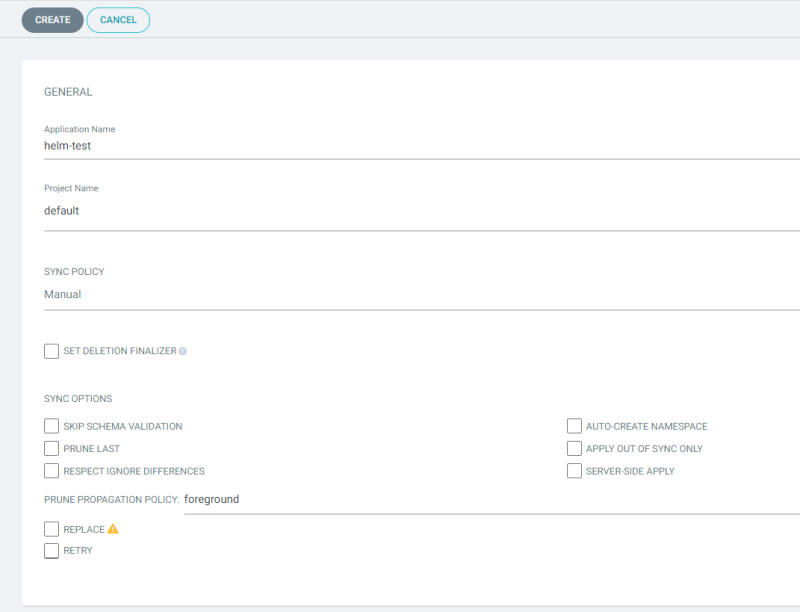Focus the Application Name field helm-test
The image size is (800, 612).
click(x=420, y=146)
